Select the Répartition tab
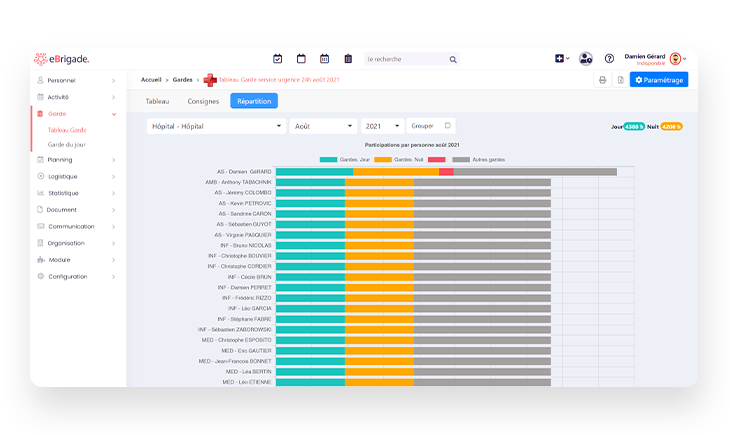 254,101
